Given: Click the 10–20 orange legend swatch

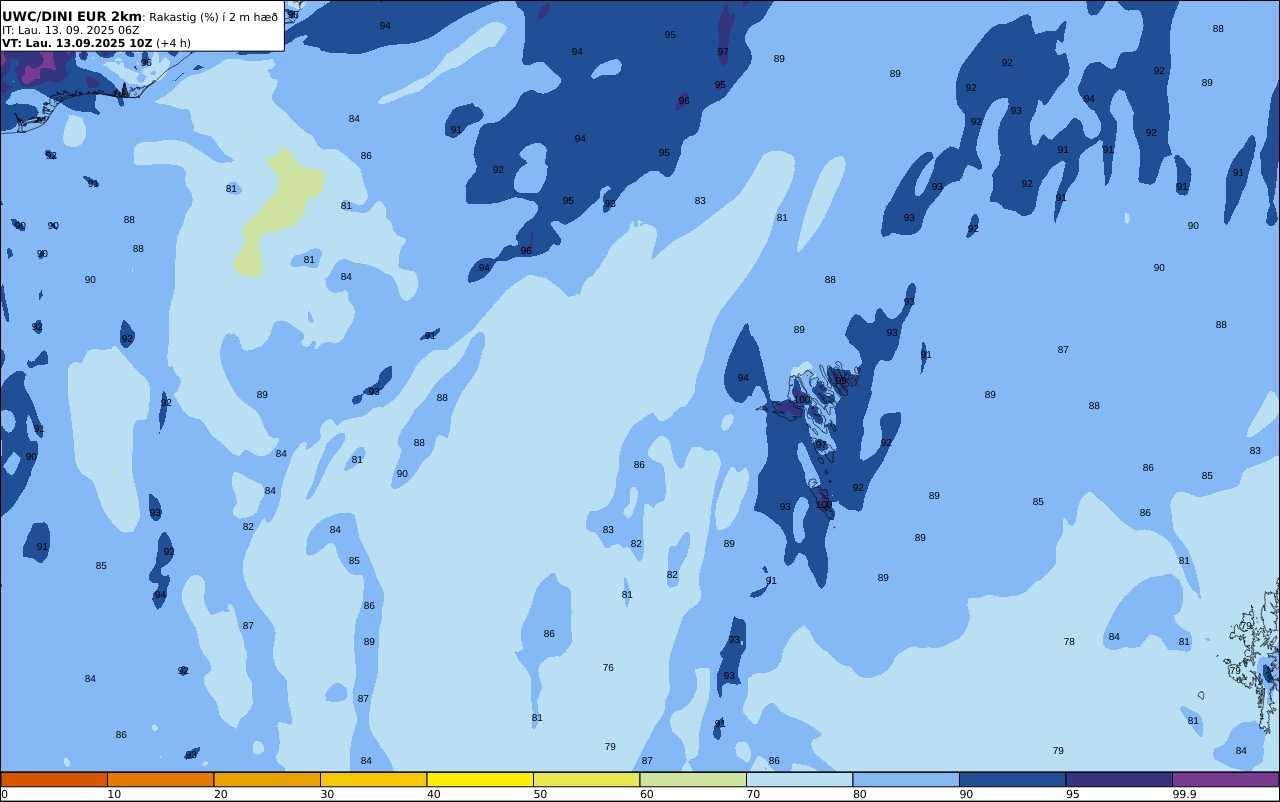Looking at the screenshot, I should point(160,779).
